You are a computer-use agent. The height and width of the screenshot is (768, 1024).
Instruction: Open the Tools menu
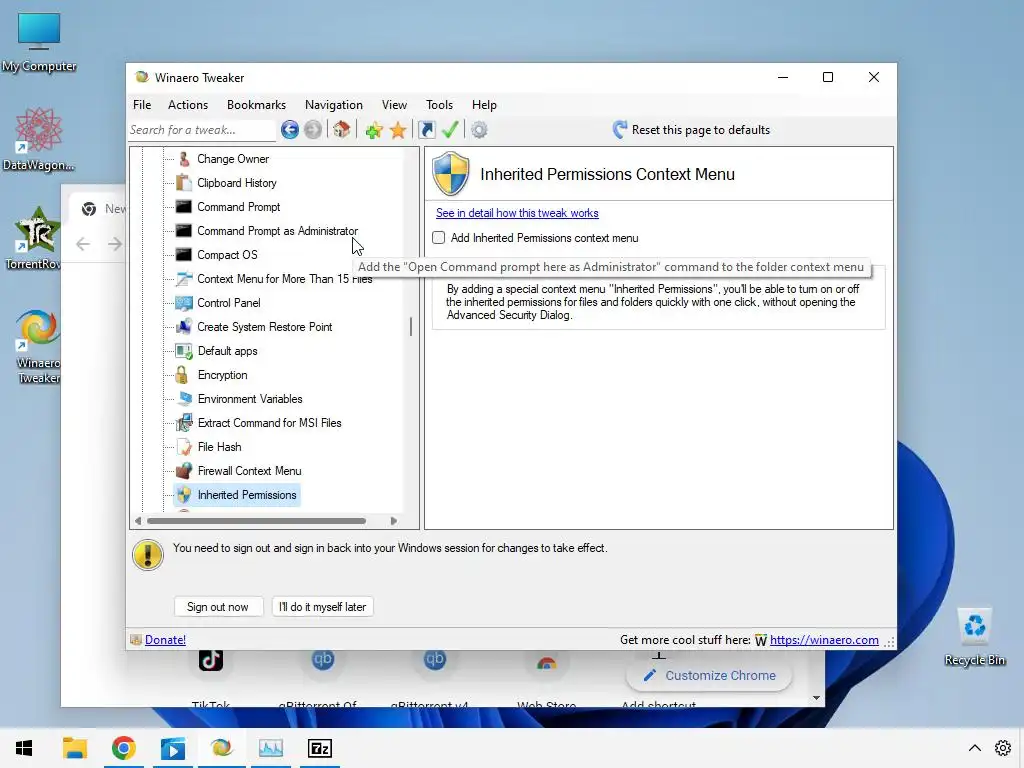(x=440, y=104)
